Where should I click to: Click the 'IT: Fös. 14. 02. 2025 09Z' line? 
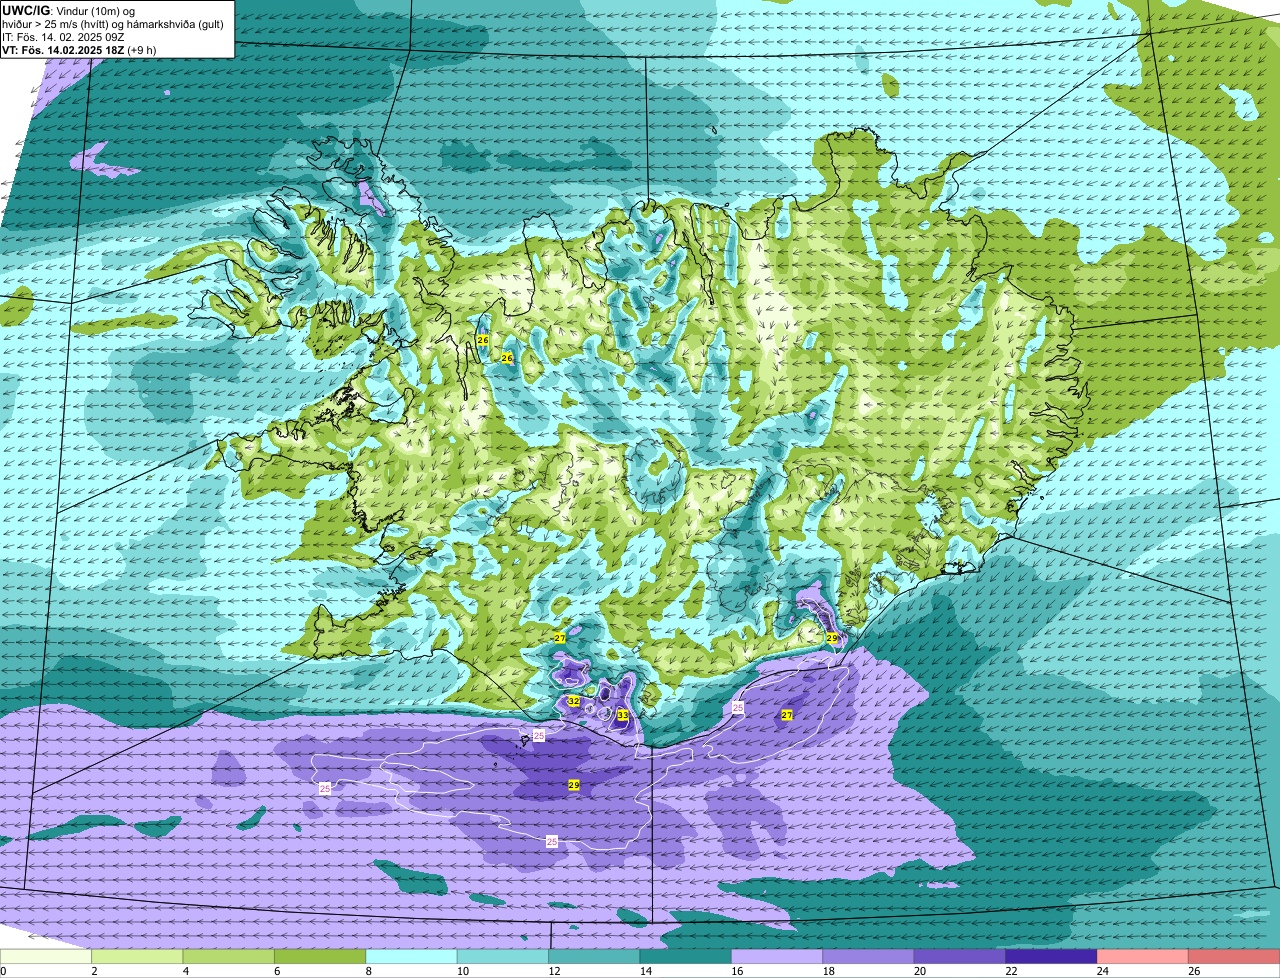coord(62,37)
